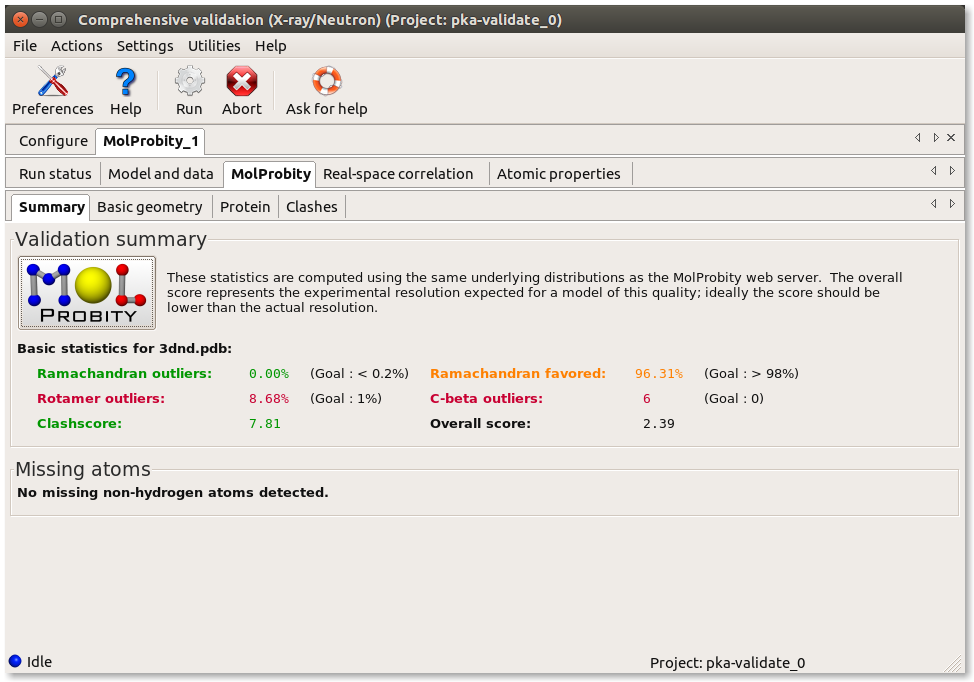The height and width of the screenshot is (682, 974).
Task: Close the MolProbity_1 tab with the X icon
Action: [951, 137]
